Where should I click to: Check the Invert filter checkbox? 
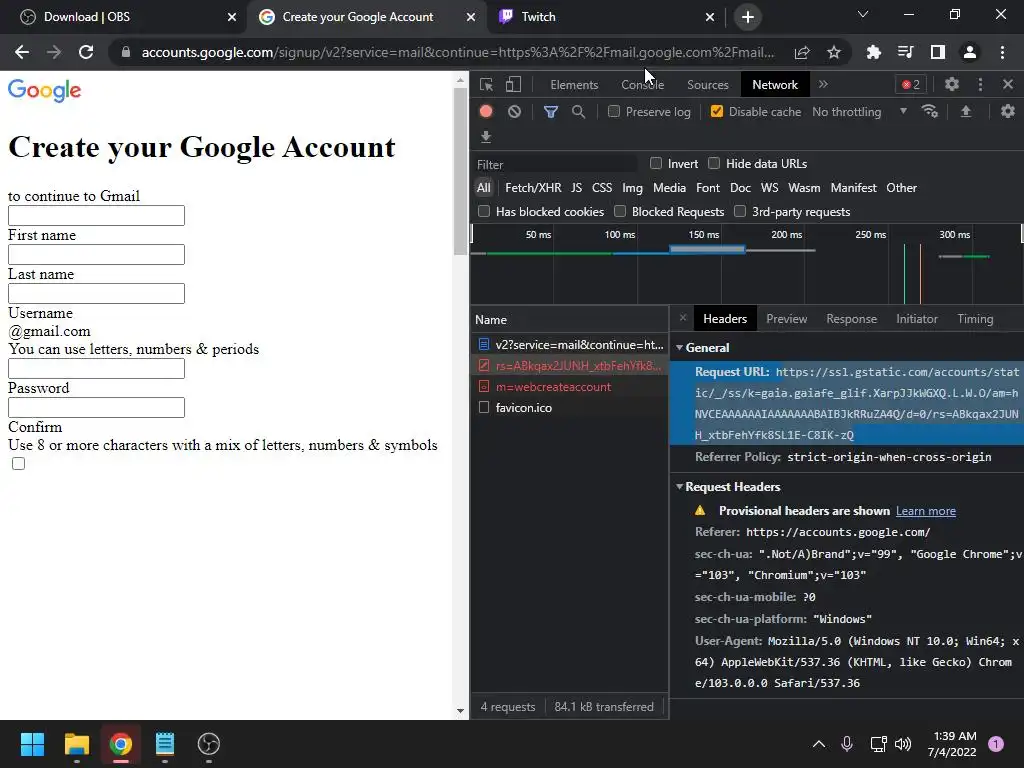tap(656, 163)
